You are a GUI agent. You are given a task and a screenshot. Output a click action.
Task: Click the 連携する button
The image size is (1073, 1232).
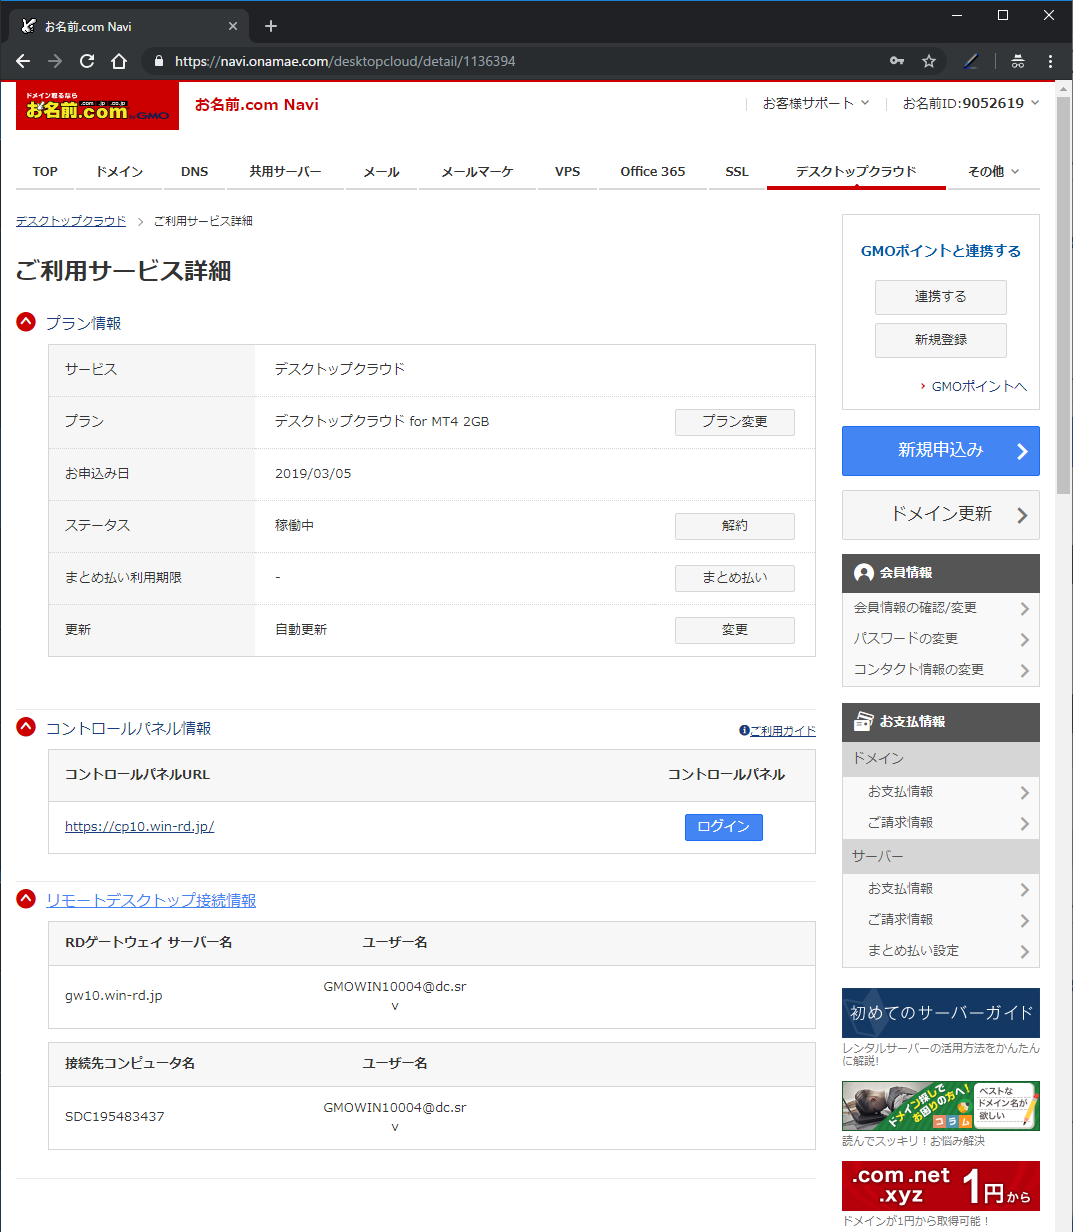[x=941, y=297]
